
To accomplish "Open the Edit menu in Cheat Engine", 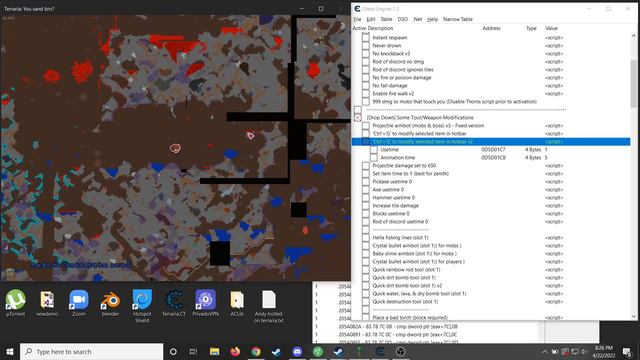I will click(x=371, y=19).
